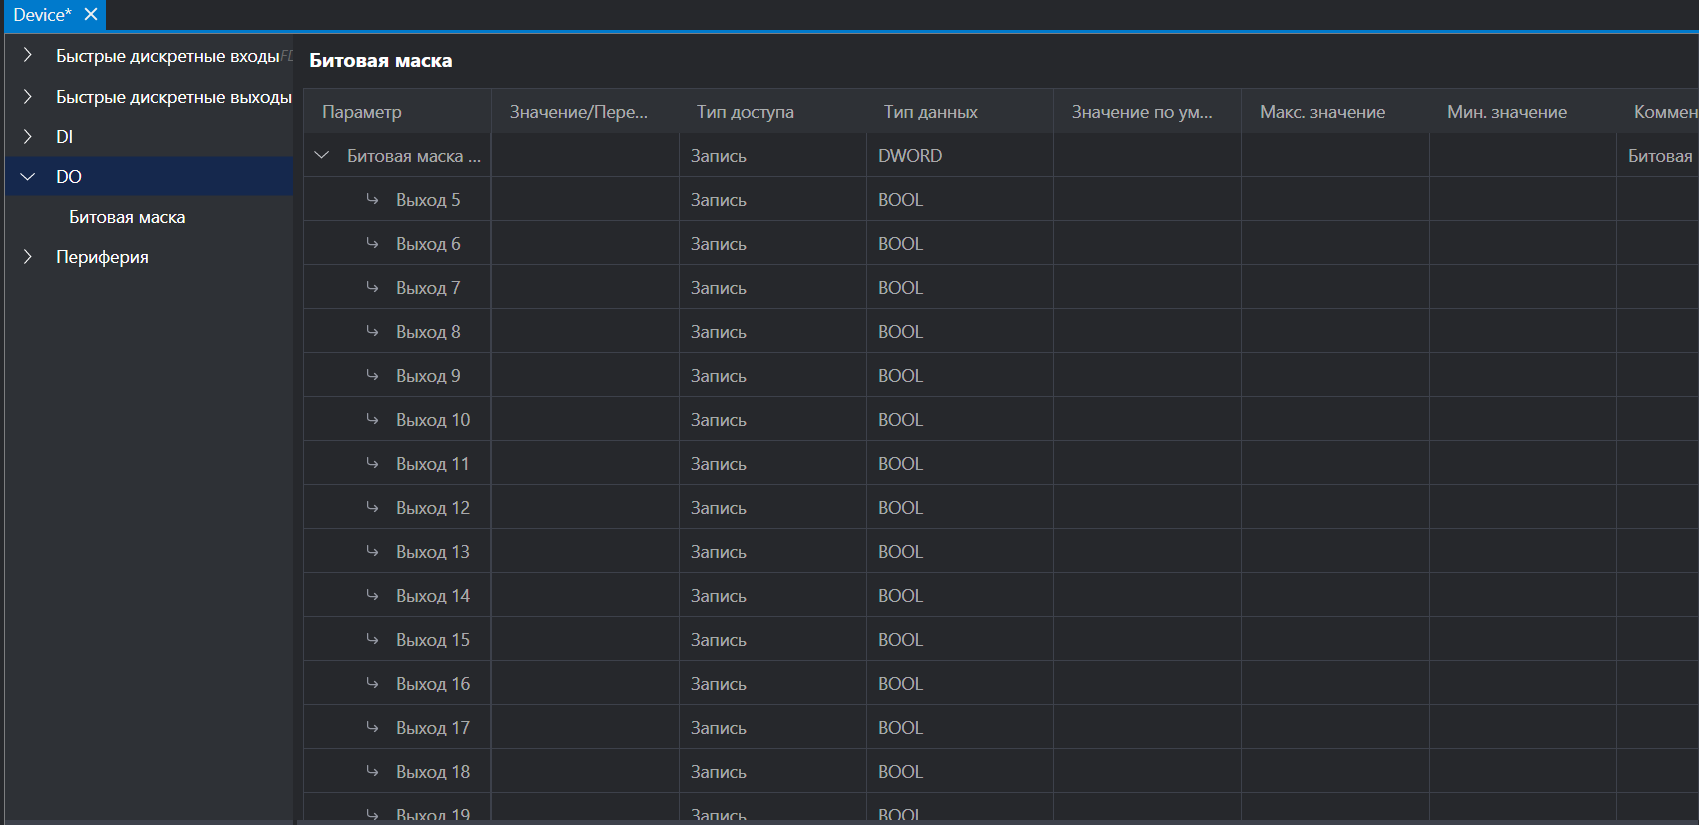Click the Выход 8 child-row arrow icon
Screen dimensions: 1699x825
(372, 331)
